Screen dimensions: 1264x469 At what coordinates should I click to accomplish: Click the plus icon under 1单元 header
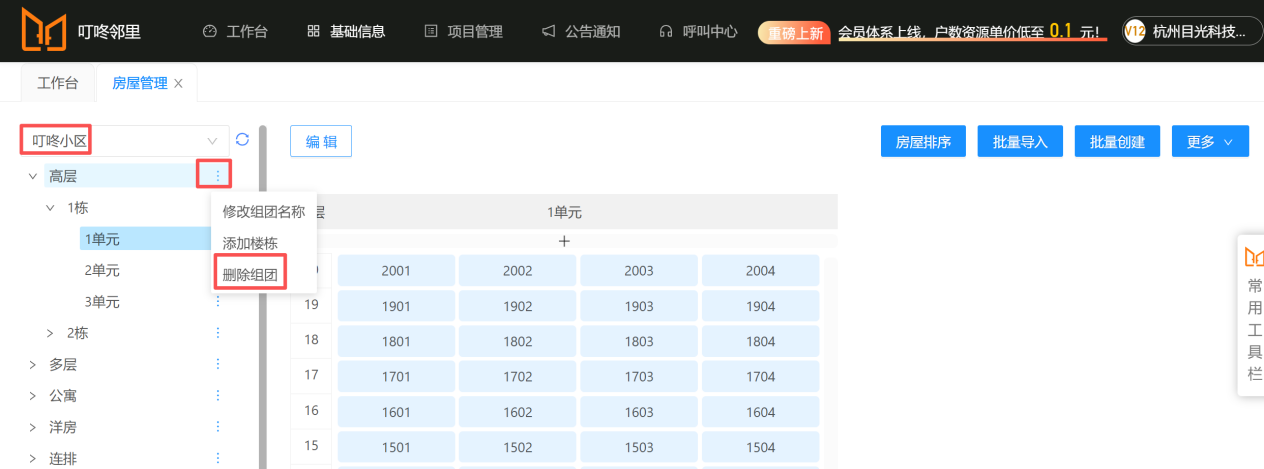(564, 241)
